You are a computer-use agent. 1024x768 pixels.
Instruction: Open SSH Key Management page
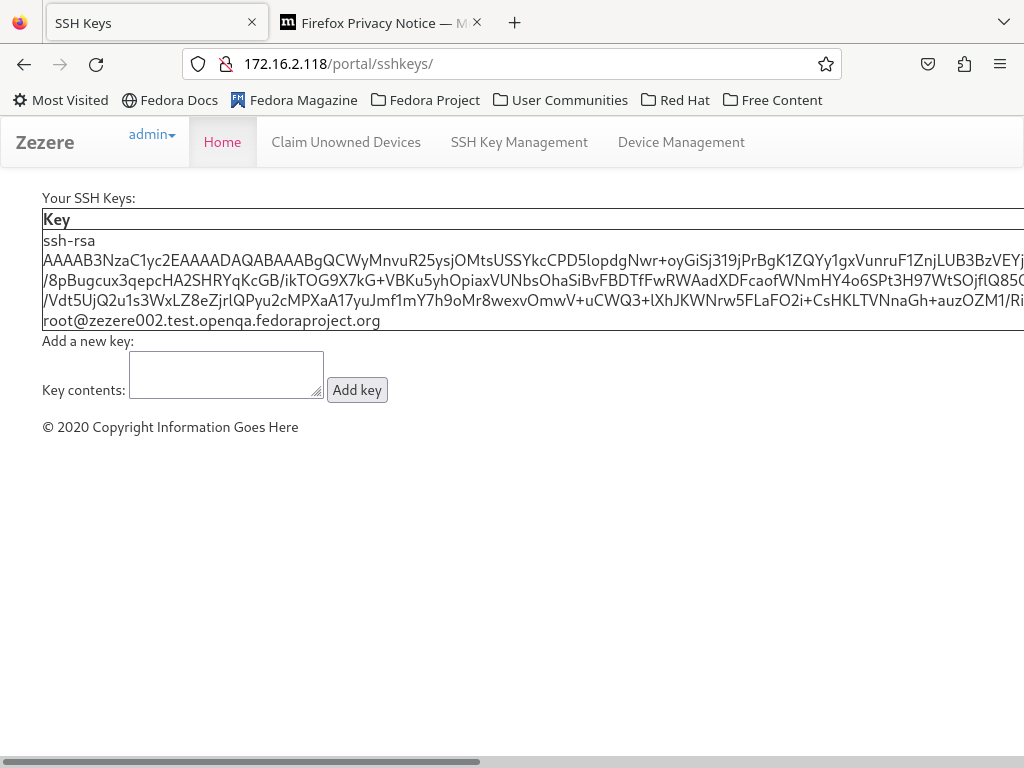(519, 142)
